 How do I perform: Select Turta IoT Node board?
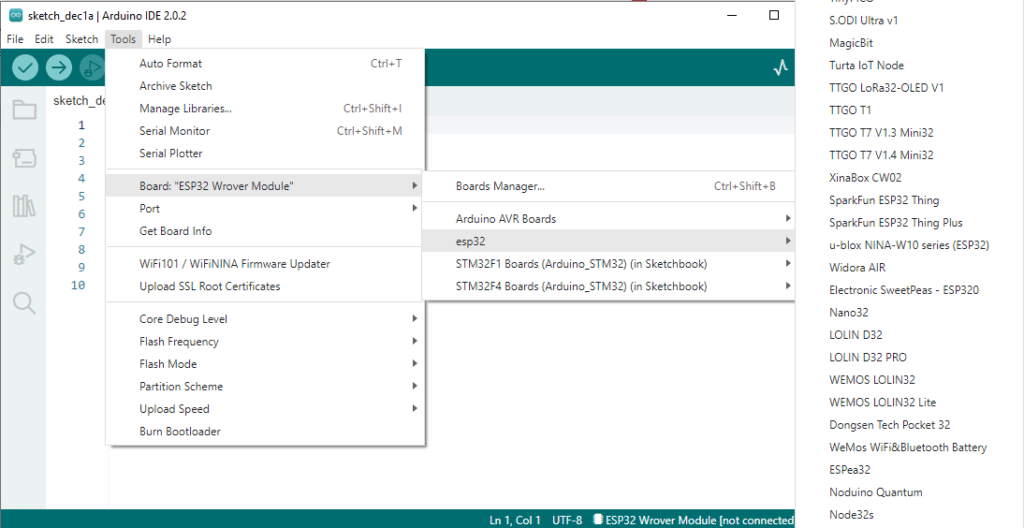tap(867, 65)
